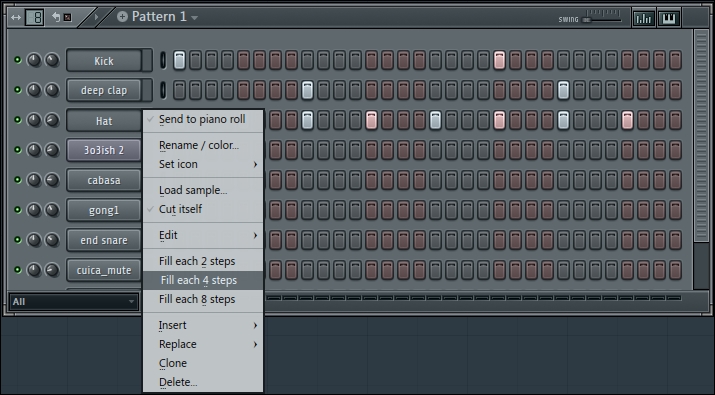The height and width of the screenshot is (395, 715).
Task: Open the All channel filter dropdown
Action: pyautogui.click(x=74, y=301)
